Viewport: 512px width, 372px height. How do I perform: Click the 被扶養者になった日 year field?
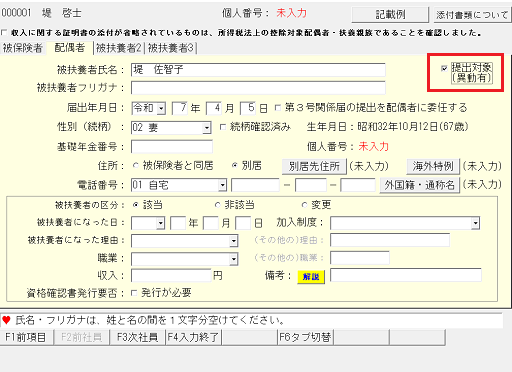click(178, 223)
